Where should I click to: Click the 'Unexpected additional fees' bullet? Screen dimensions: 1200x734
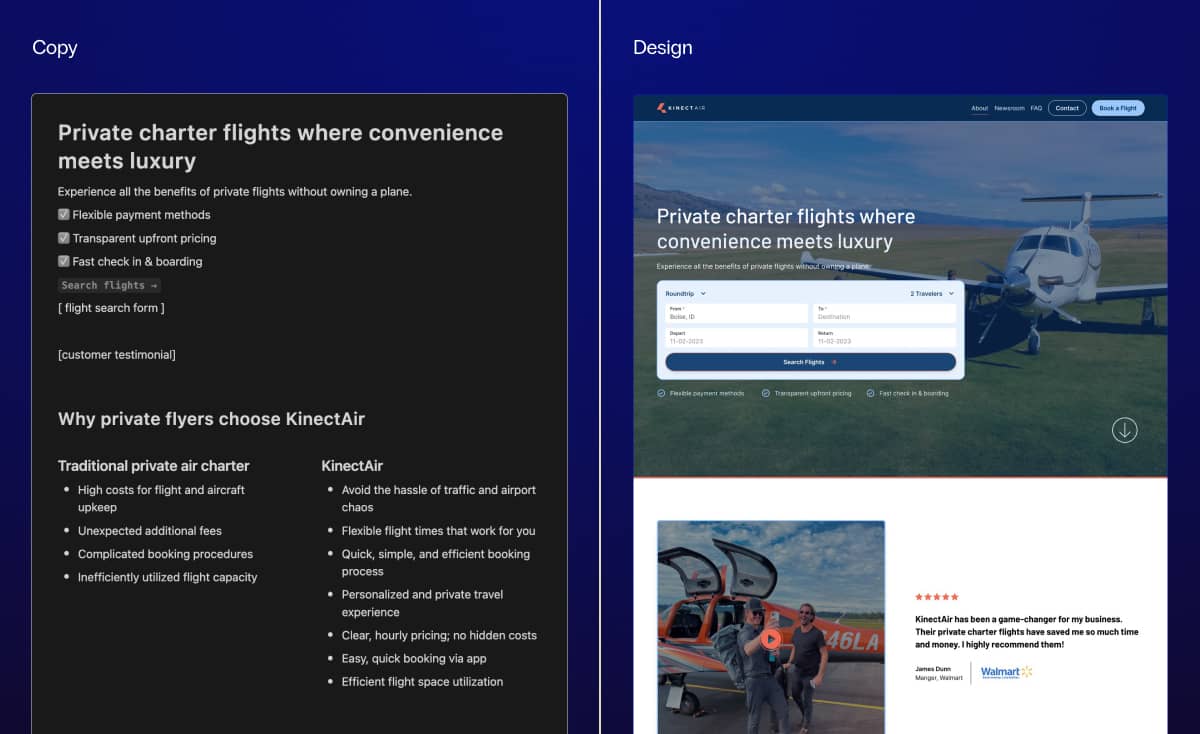(150, 531)
